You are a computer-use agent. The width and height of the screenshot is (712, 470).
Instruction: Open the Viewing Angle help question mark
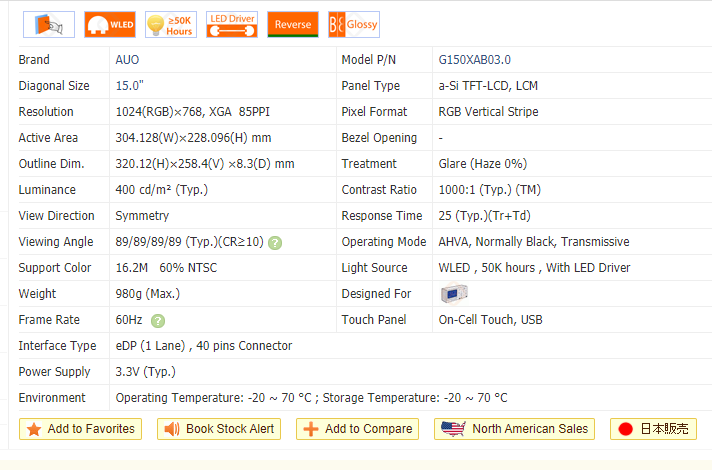tap(275, 243)
